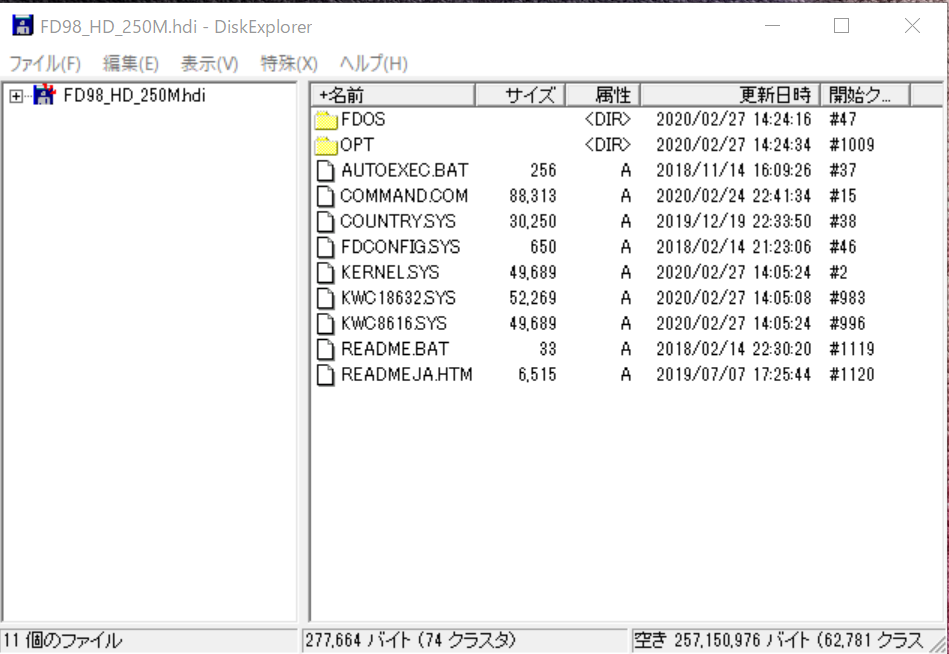The width and height of the screenshot is (949, 654).
Task: Sort by the 開始ク... column header
Action: (865, 95)
